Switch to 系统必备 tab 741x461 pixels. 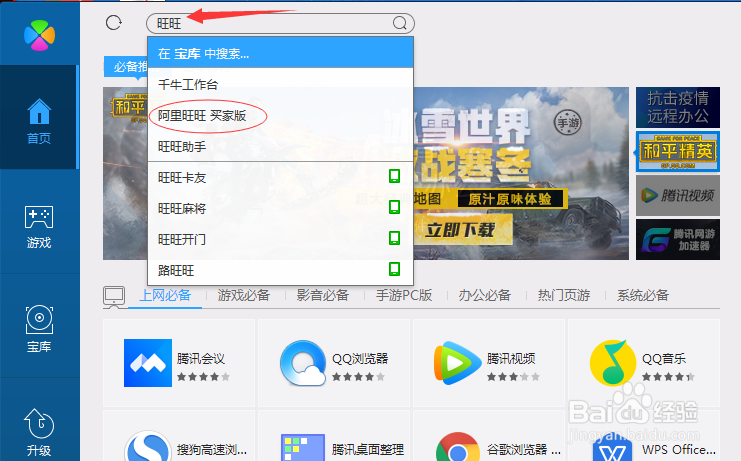click(x=643, y=295)
